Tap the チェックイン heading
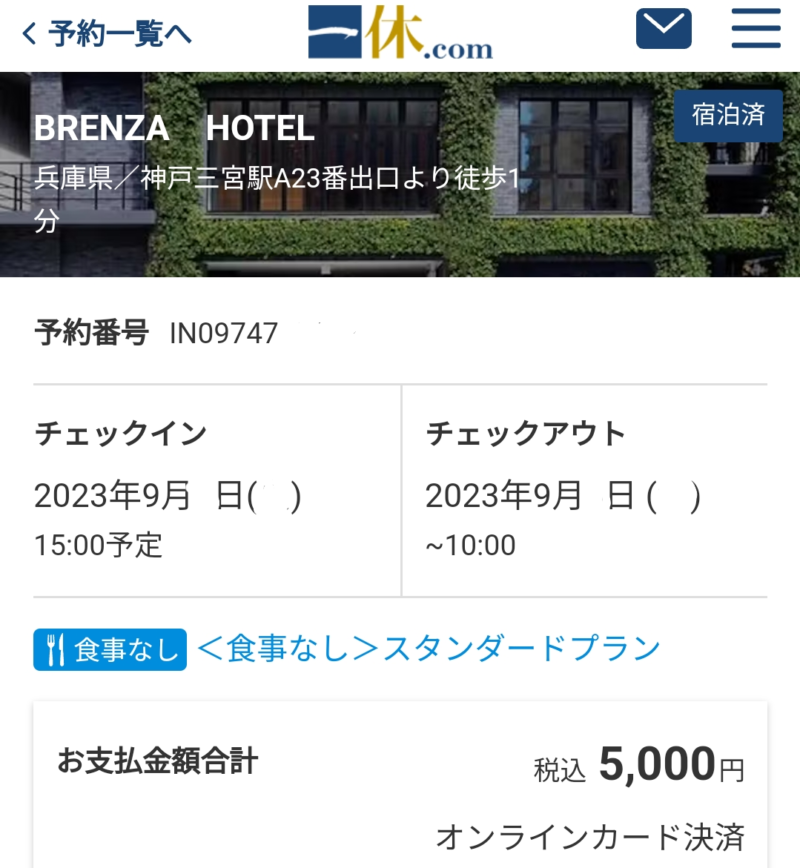The height and width of the screenshot is (868, 800). [120, 435]
